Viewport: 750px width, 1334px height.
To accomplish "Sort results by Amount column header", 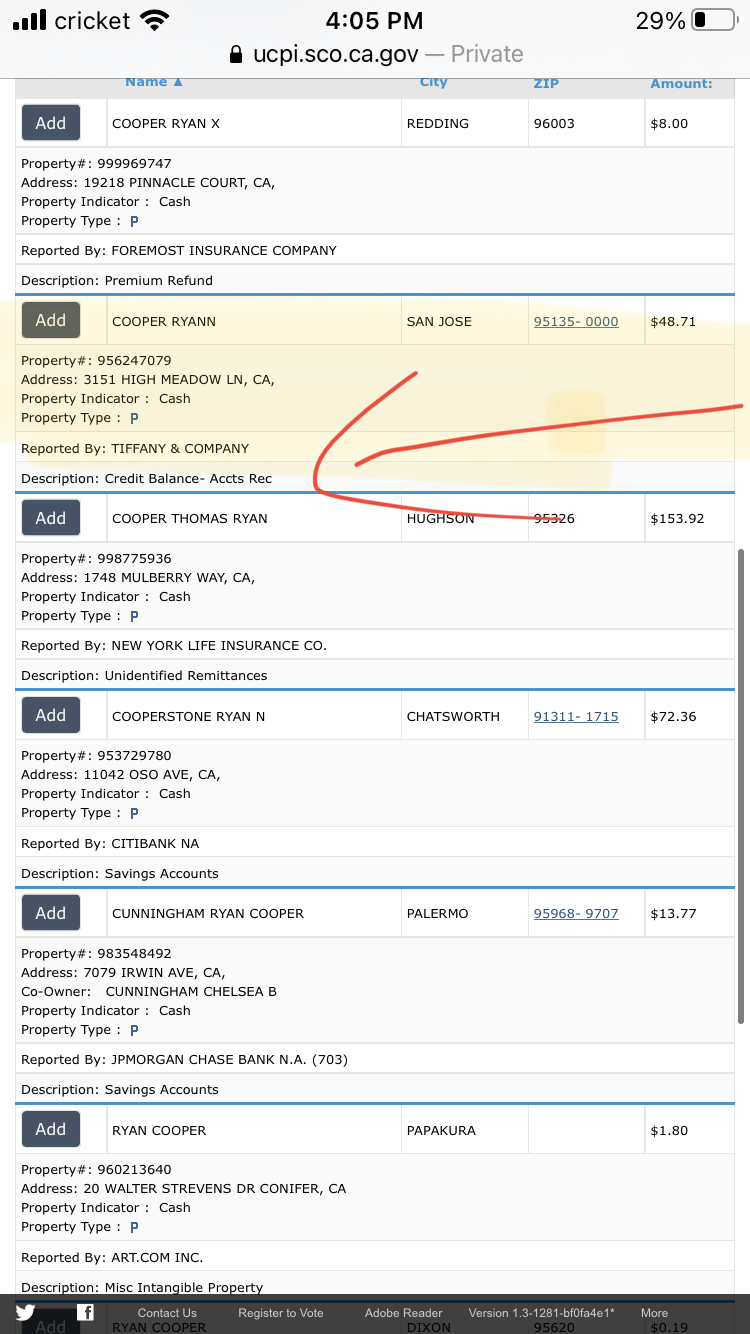I will click(x=682, y=84).
